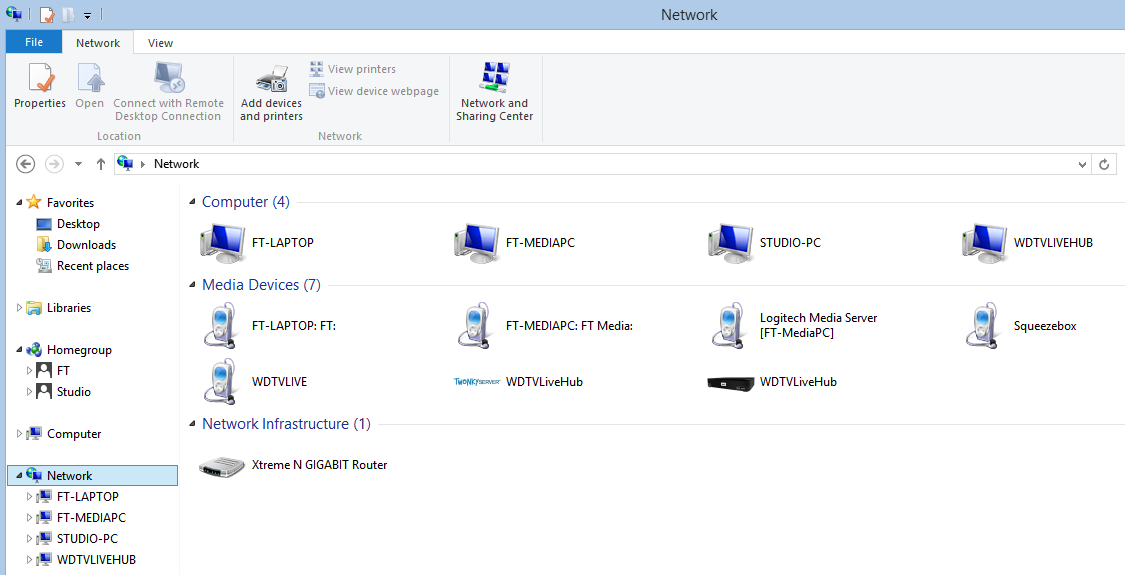The width and height of the screenshot is (1125, 575).
Task: Click the Network address bar field
Action: [600, 164]
